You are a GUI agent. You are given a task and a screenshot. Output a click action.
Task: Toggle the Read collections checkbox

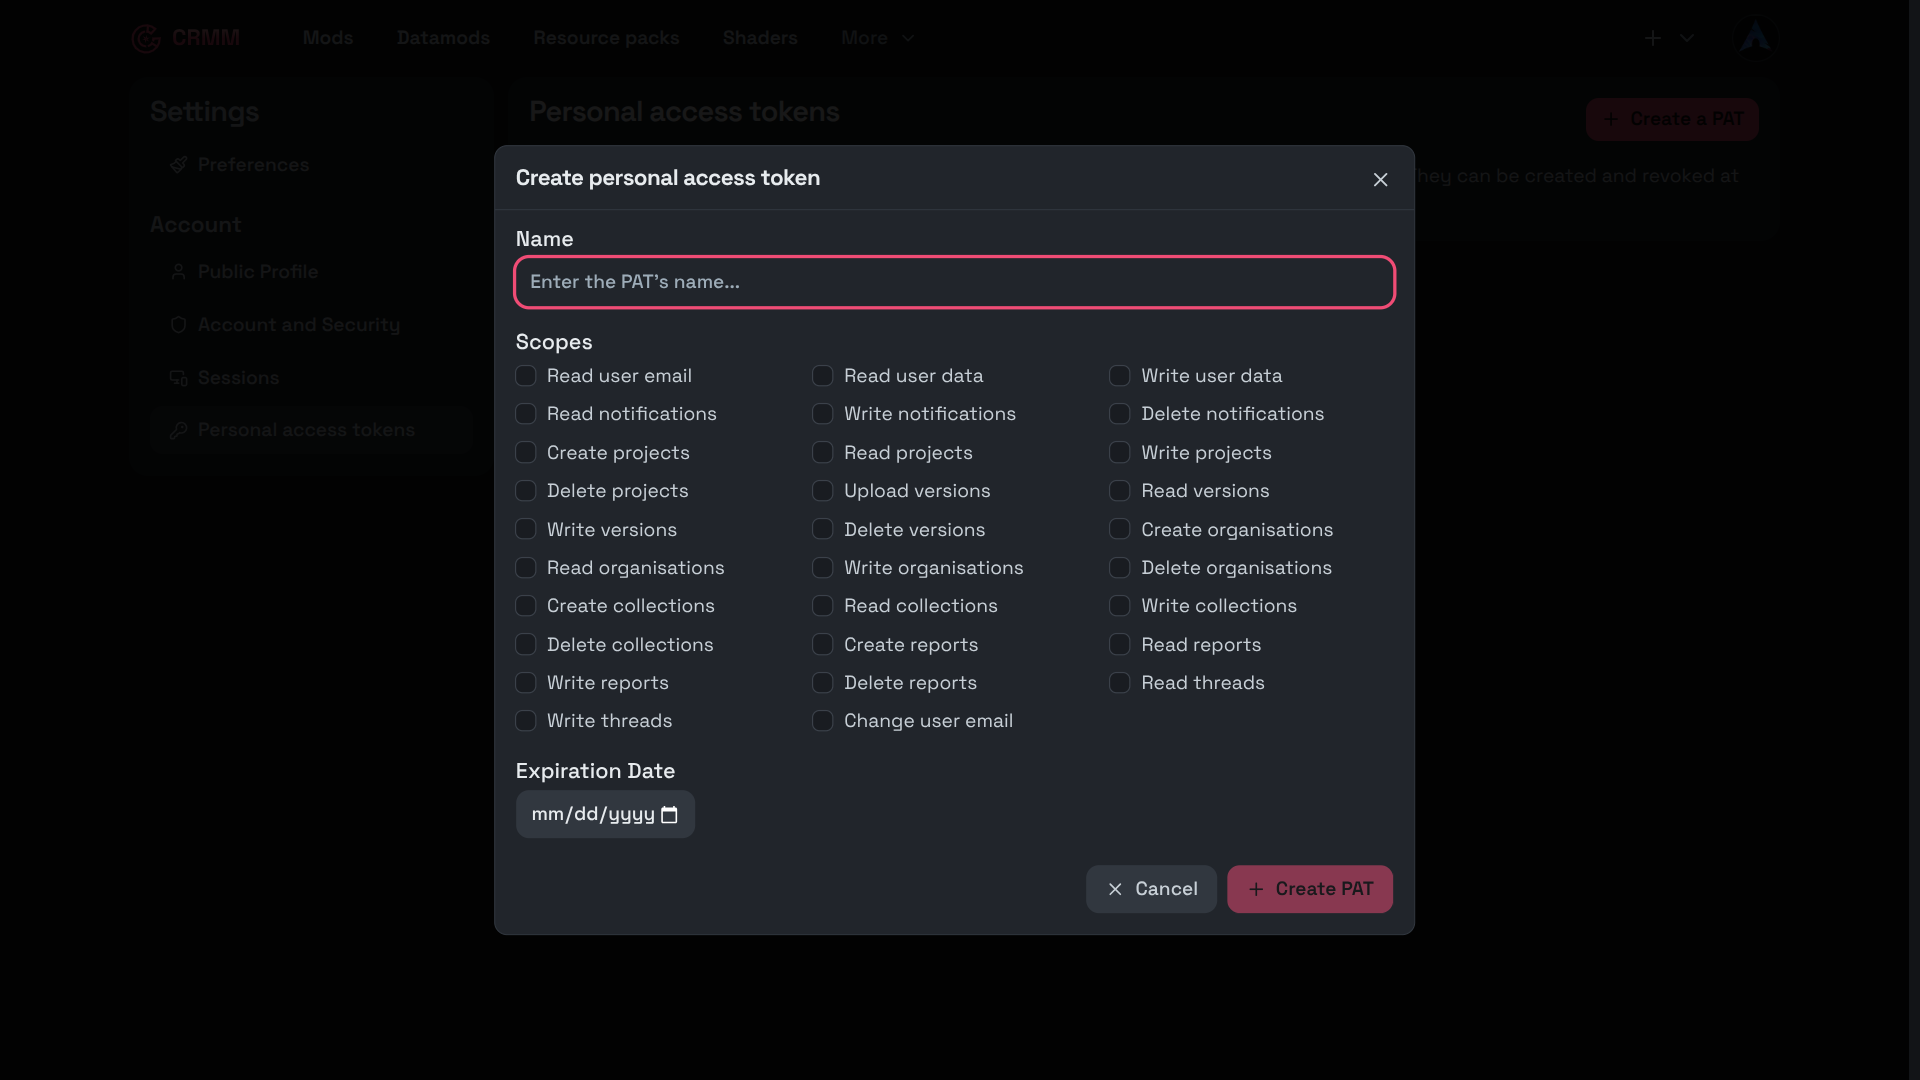coord(822,606)
